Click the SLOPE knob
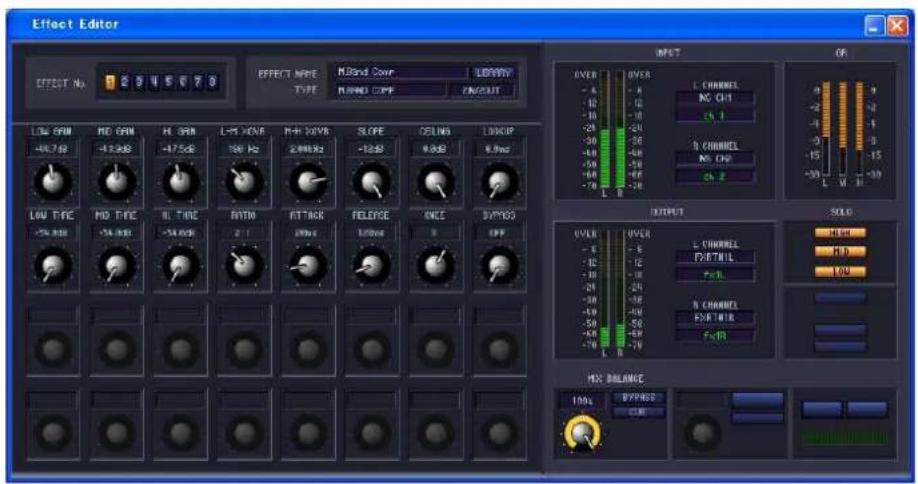Viewport: 918px width, 484px height. 372,181
